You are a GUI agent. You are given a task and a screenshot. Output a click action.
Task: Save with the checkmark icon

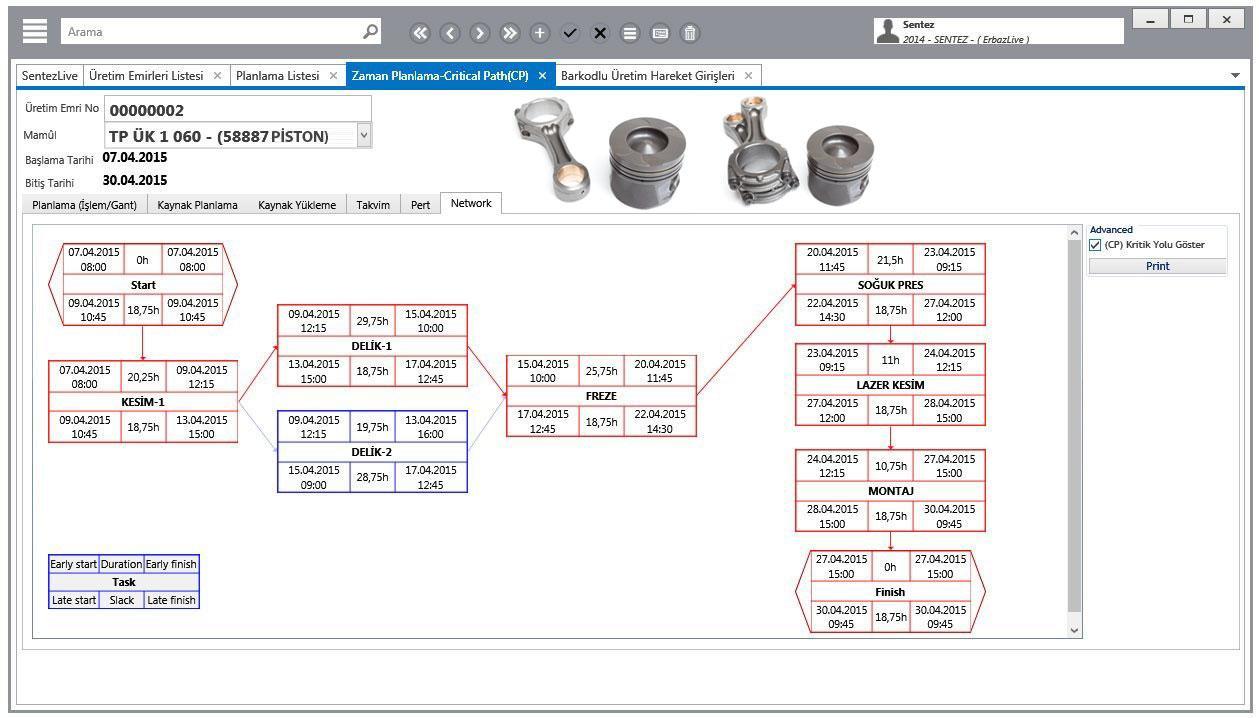(x=570, y=33)
